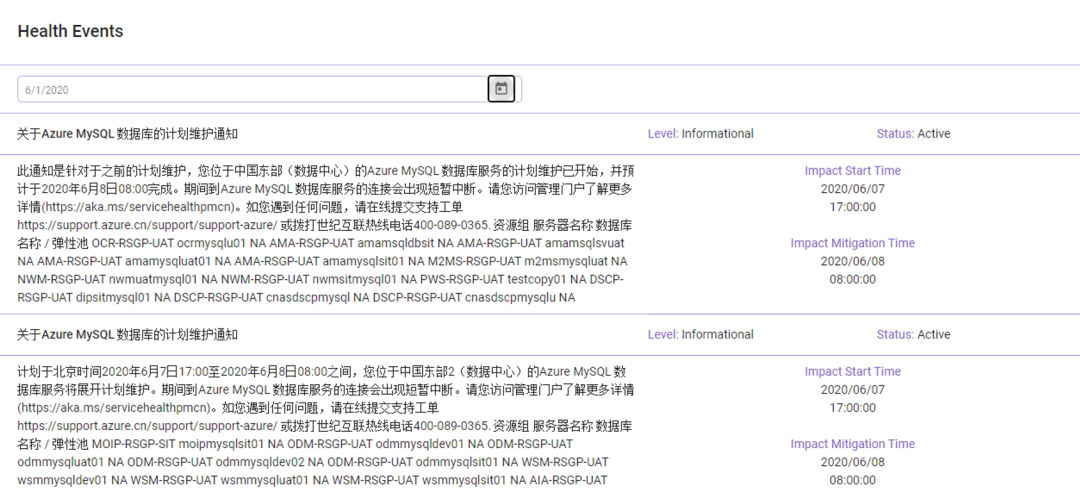Click mitigation time 08:00:00 in second event

(853, 479)
